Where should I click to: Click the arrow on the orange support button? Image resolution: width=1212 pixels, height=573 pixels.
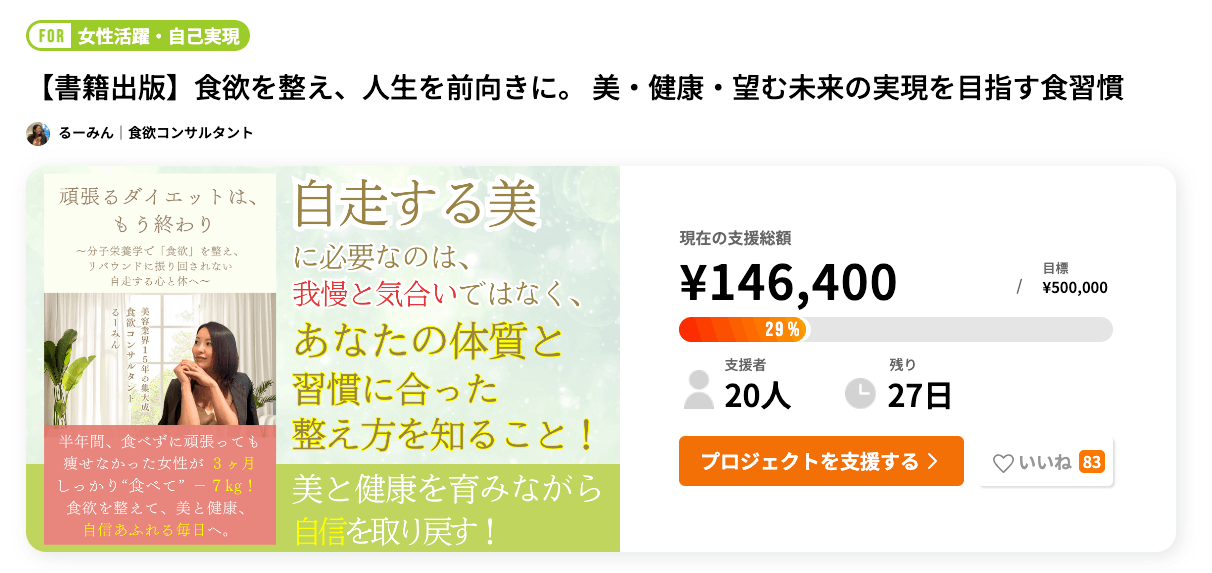coord(933,461)
